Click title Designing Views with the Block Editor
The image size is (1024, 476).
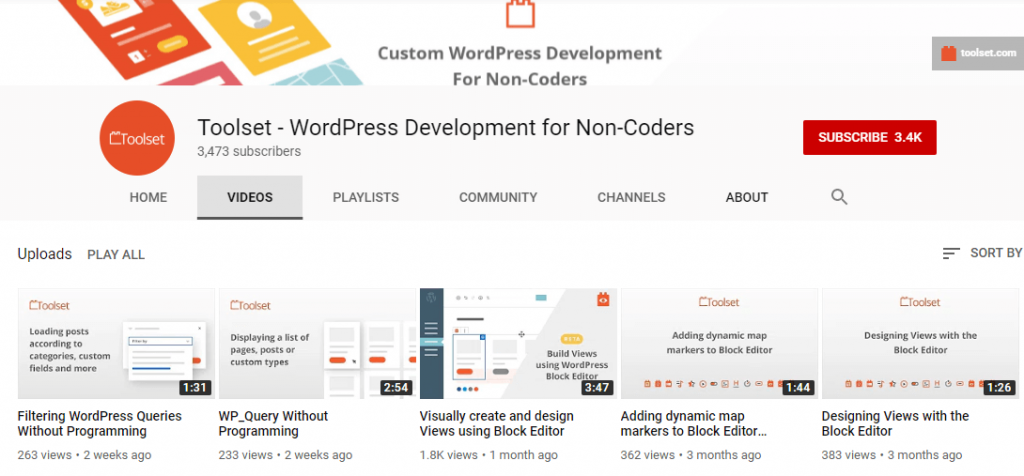(895, 424)
